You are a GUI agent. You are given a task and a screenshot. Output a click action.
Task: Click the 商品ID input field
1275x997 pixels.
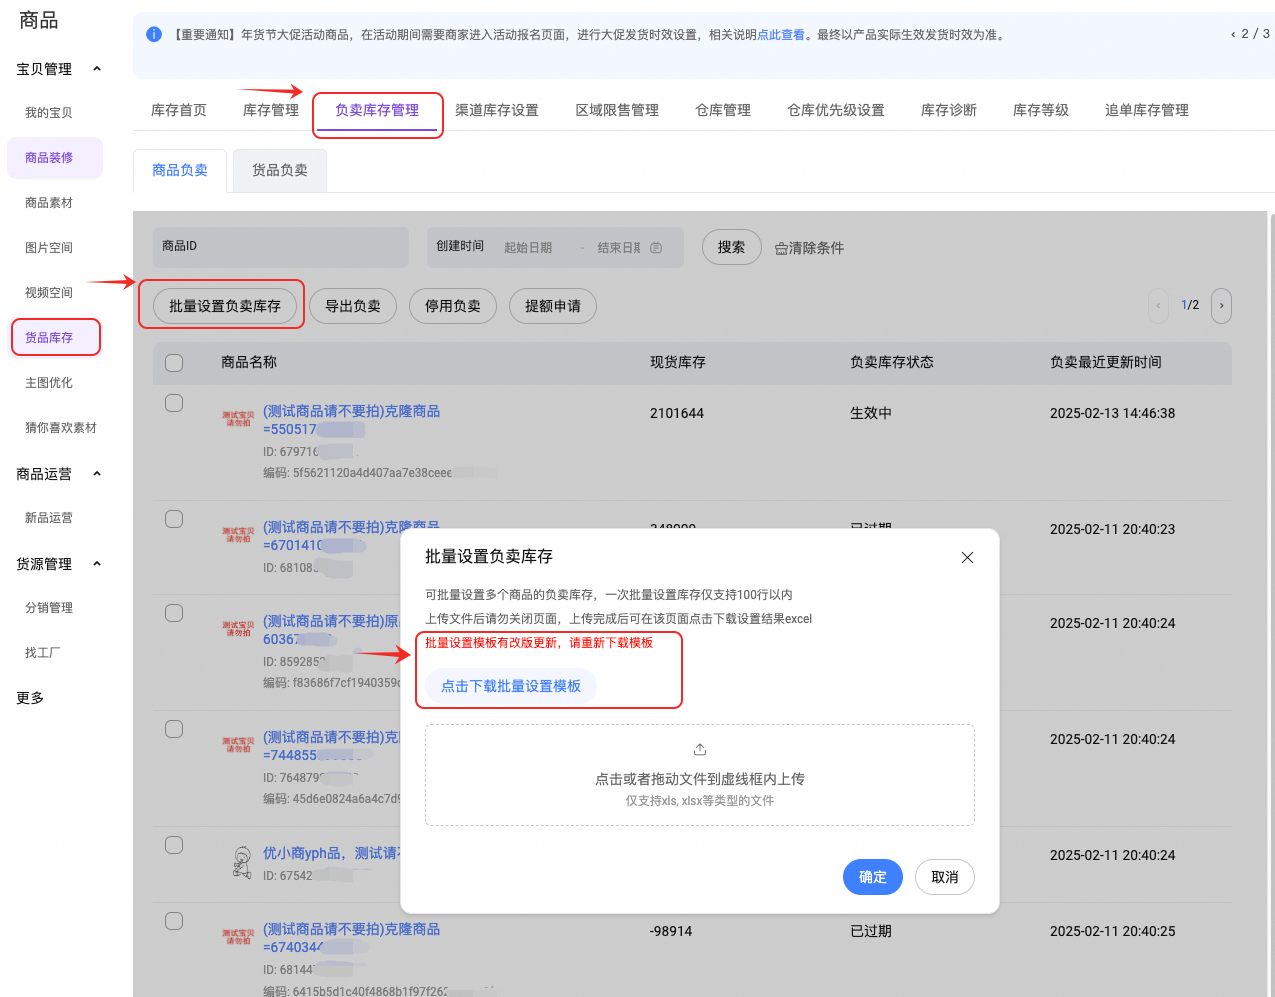click(x=281, y=247)
